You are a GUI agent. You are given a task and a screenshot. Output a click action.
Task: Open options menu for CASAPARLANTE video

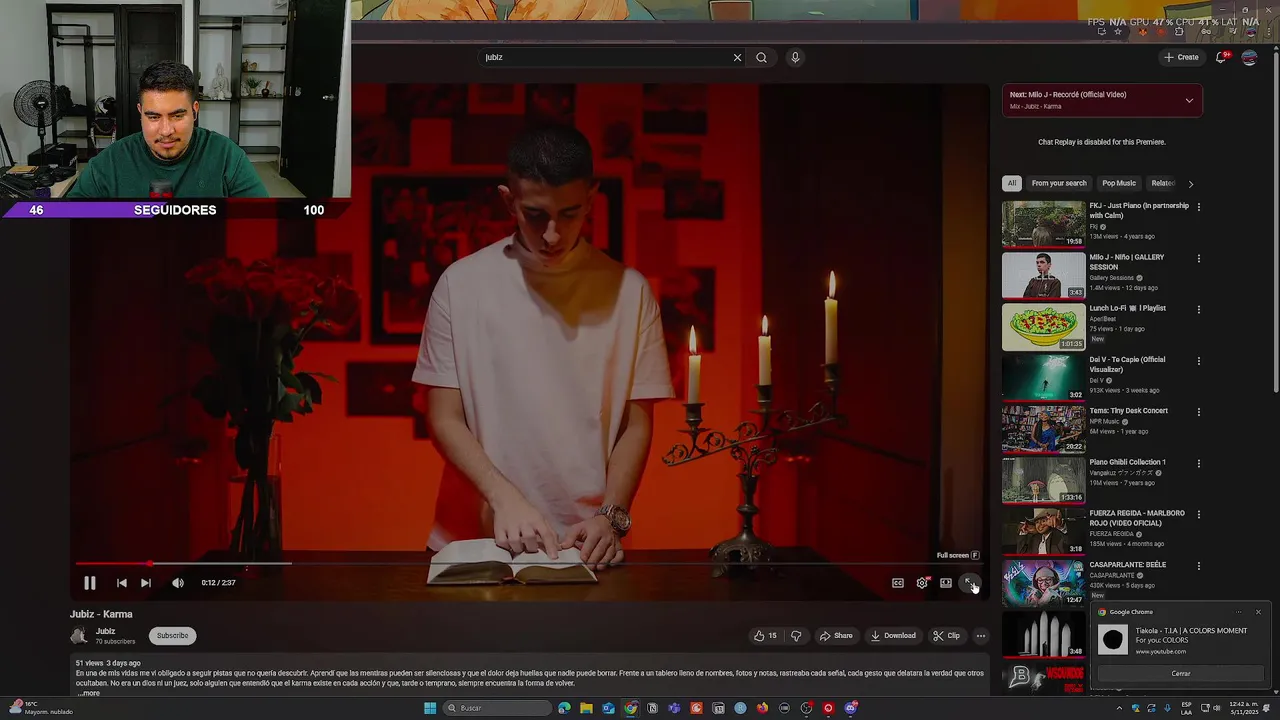(1199, 566)
